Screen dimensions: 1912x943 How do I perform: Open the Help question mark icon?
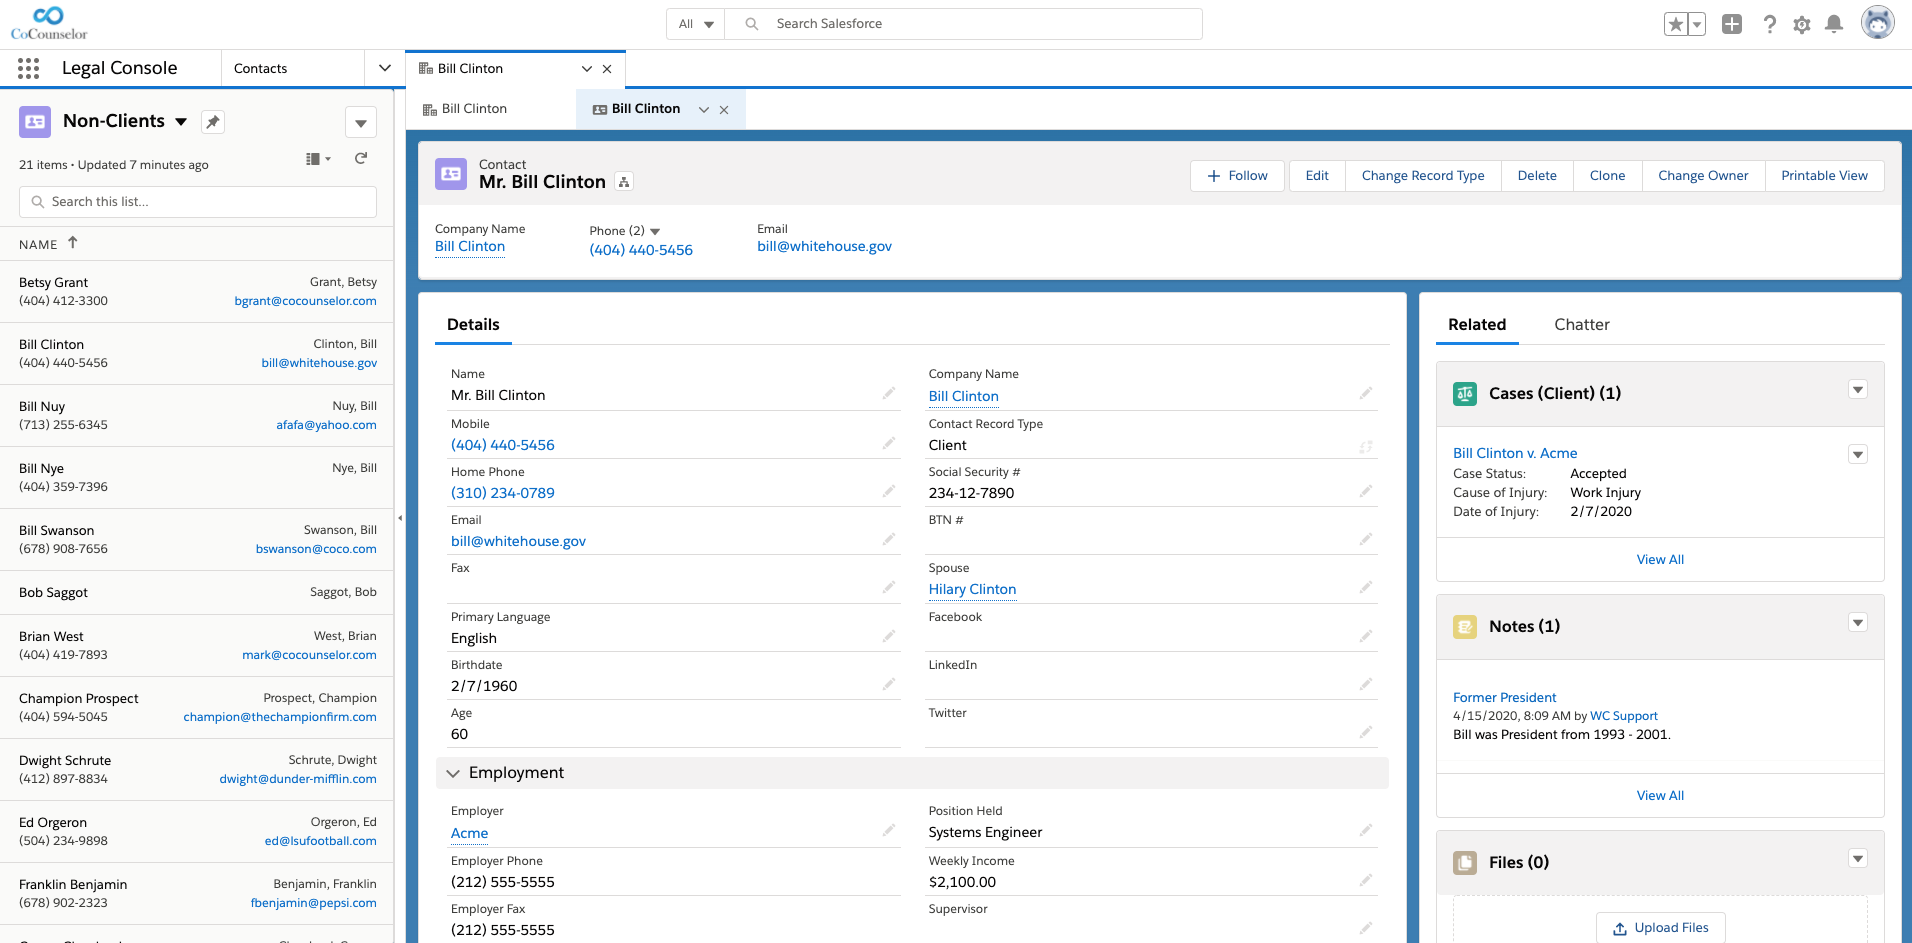click(1769, 24)
